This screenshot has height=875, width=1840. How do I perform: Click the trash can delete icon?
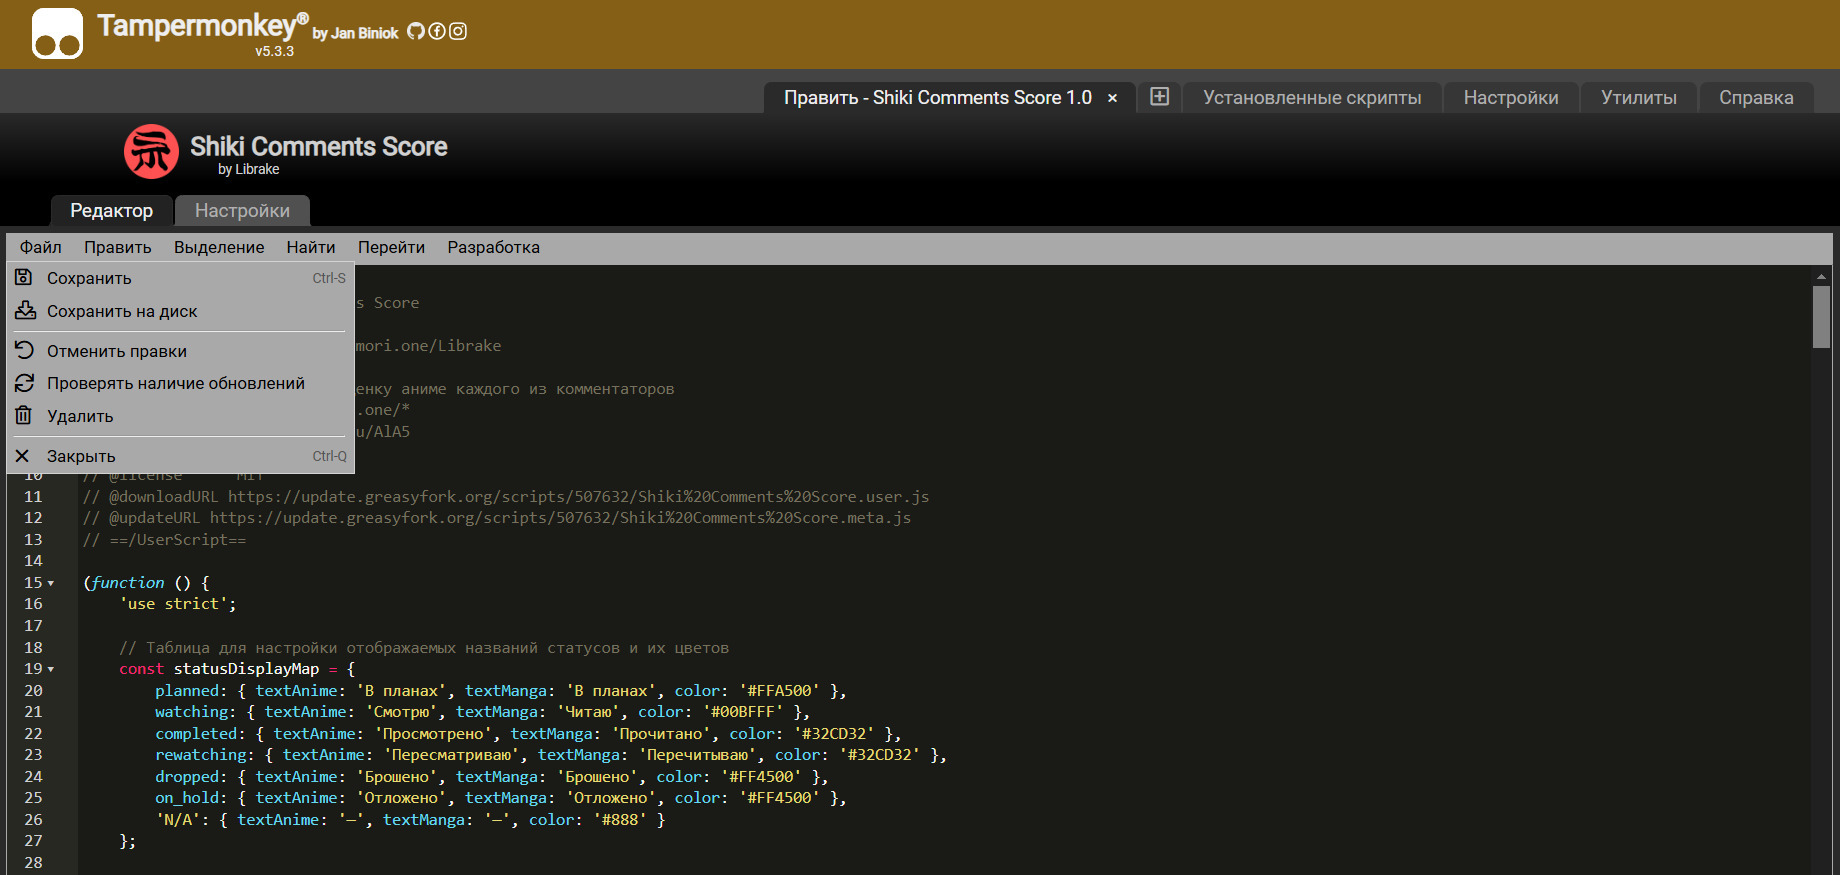pos(24,415)
